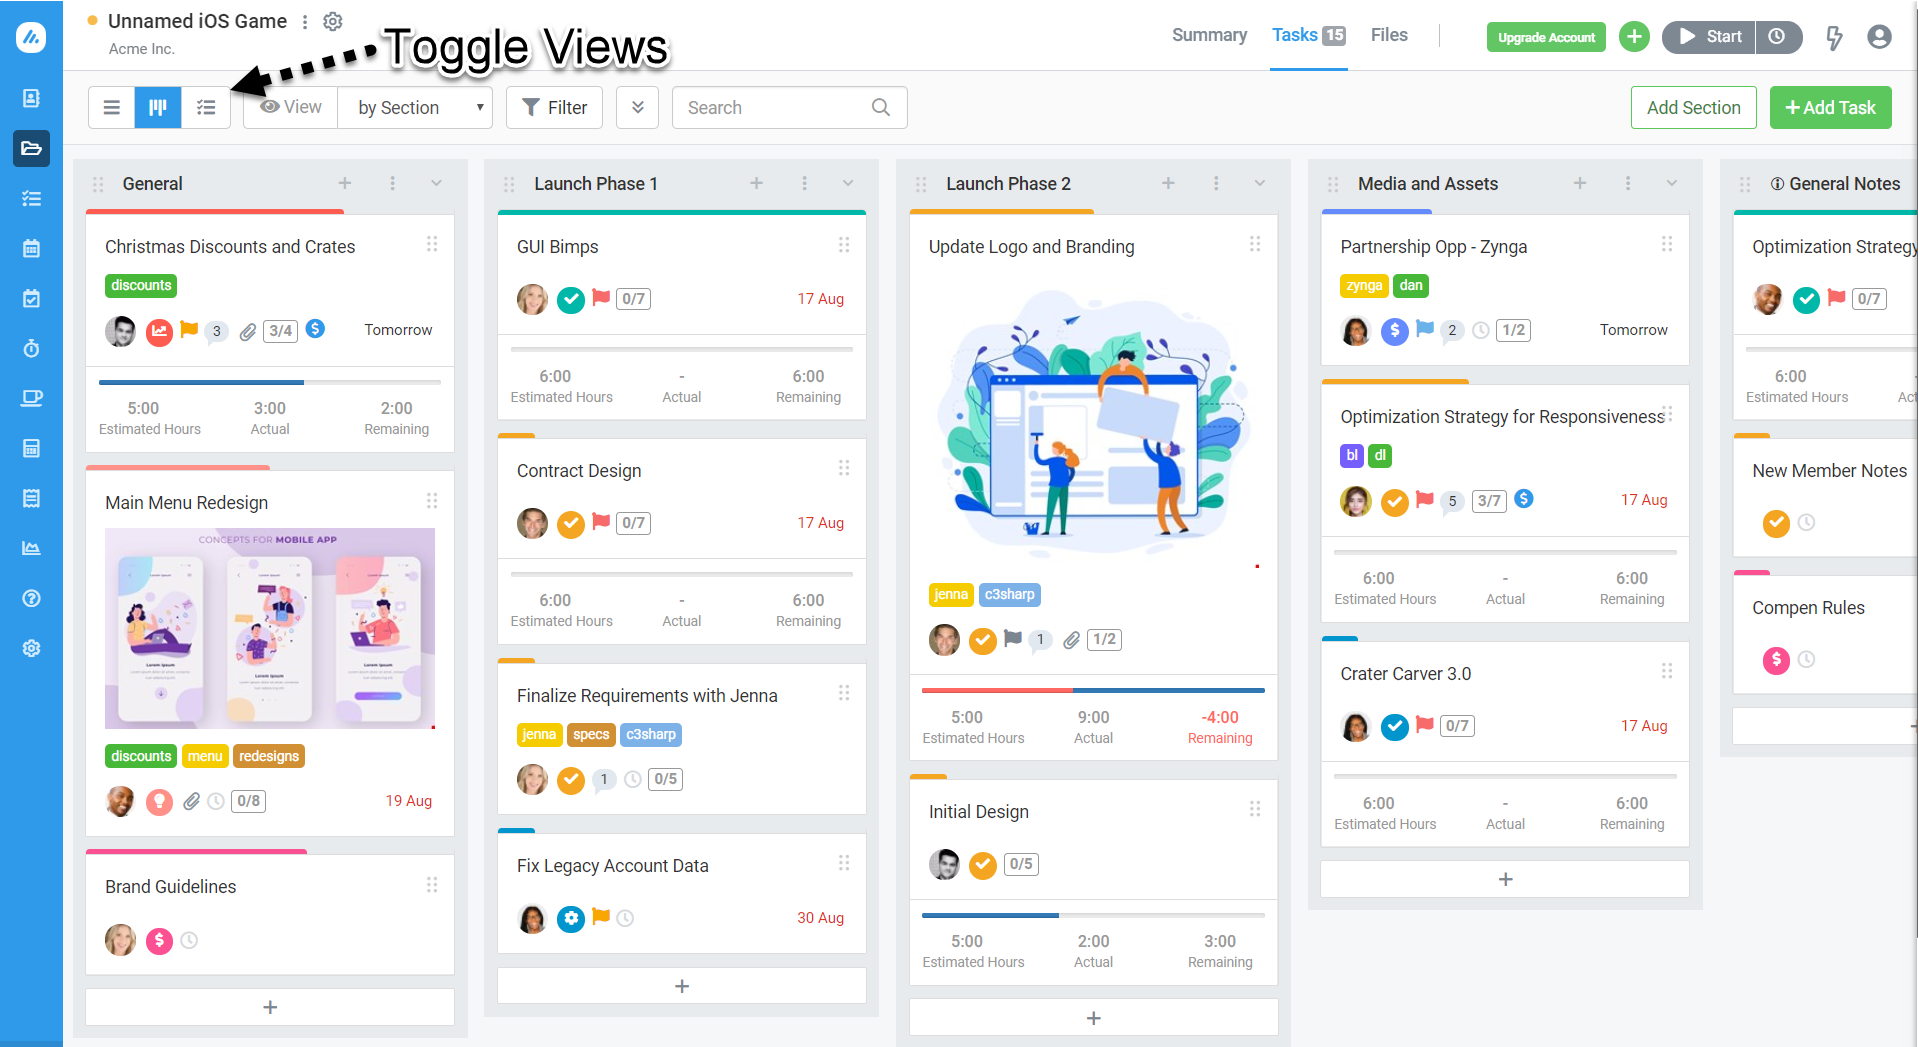Switch to the Summary tab
The width and height of the screenshot is (1918, 1047).
pos(1209,35)
